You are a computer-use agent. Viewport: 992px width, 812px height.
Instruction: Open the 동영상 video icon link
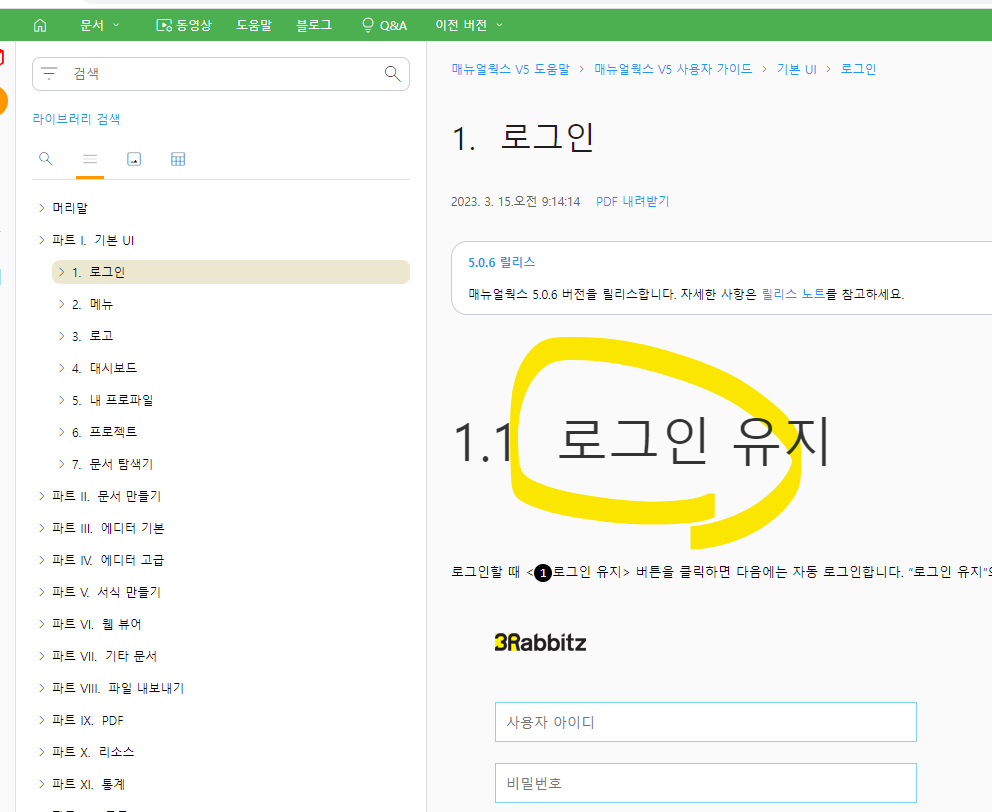click(164, 25)
